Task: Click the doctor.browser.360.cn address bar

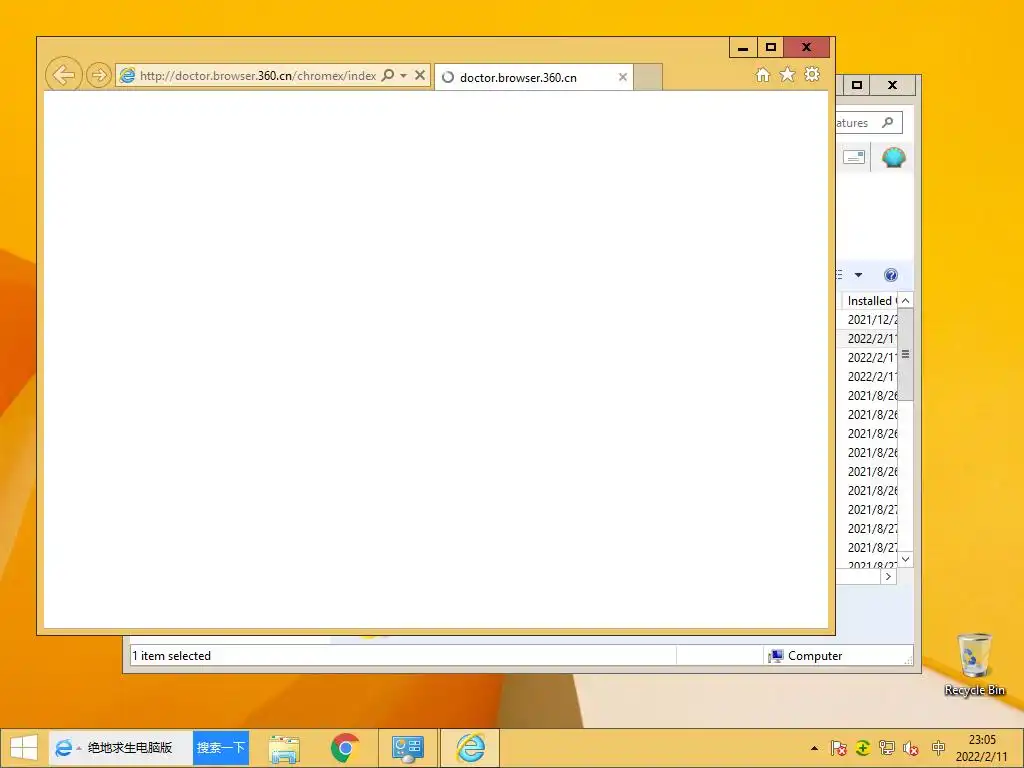Action: (258, 76)
